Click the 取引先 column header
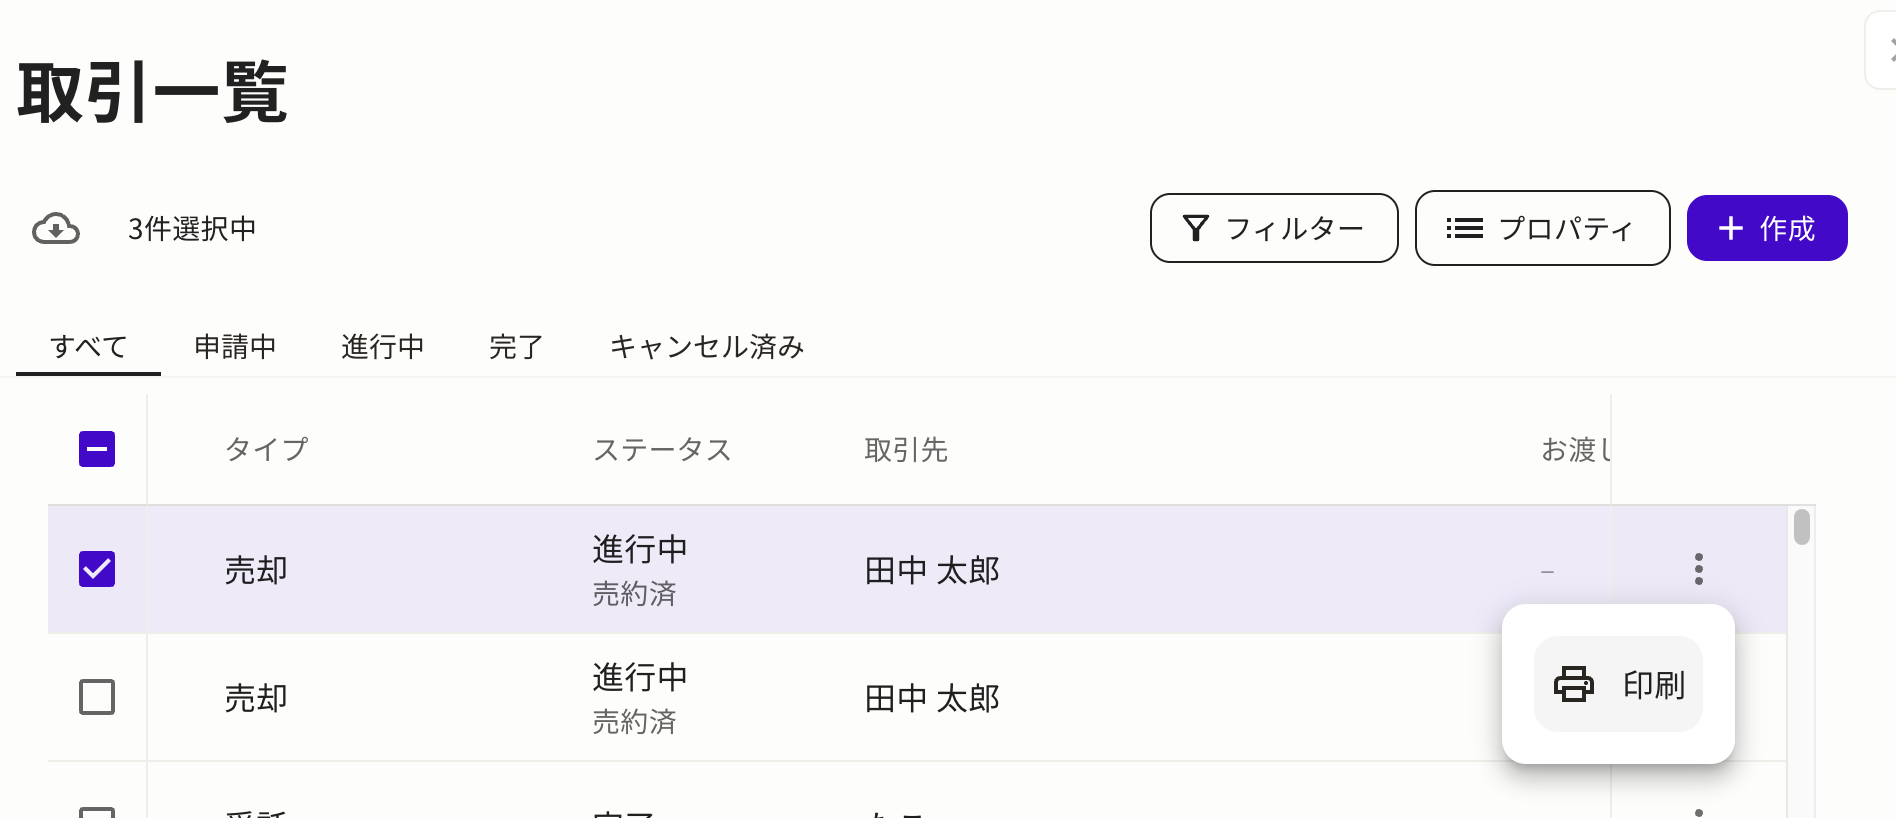Image resolution: width=1896 pixels, height=818 pixels. [x=906, y=449]
